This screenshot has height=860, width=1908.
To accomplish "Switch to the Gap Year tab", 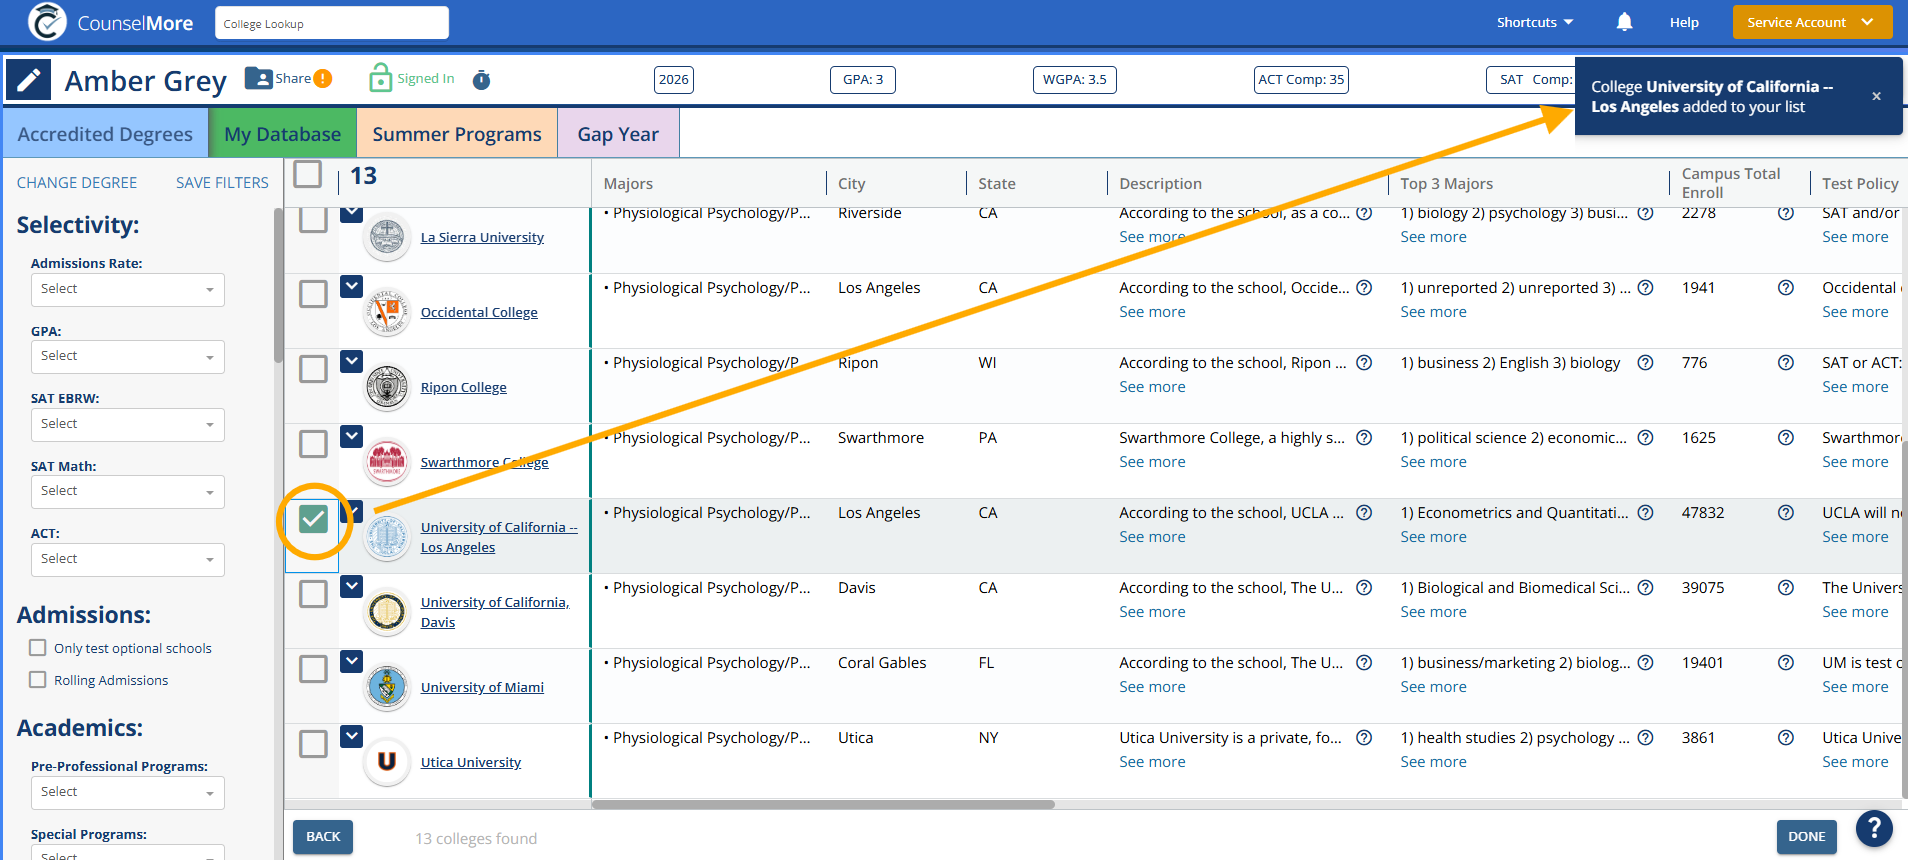I will click(618, 133).
